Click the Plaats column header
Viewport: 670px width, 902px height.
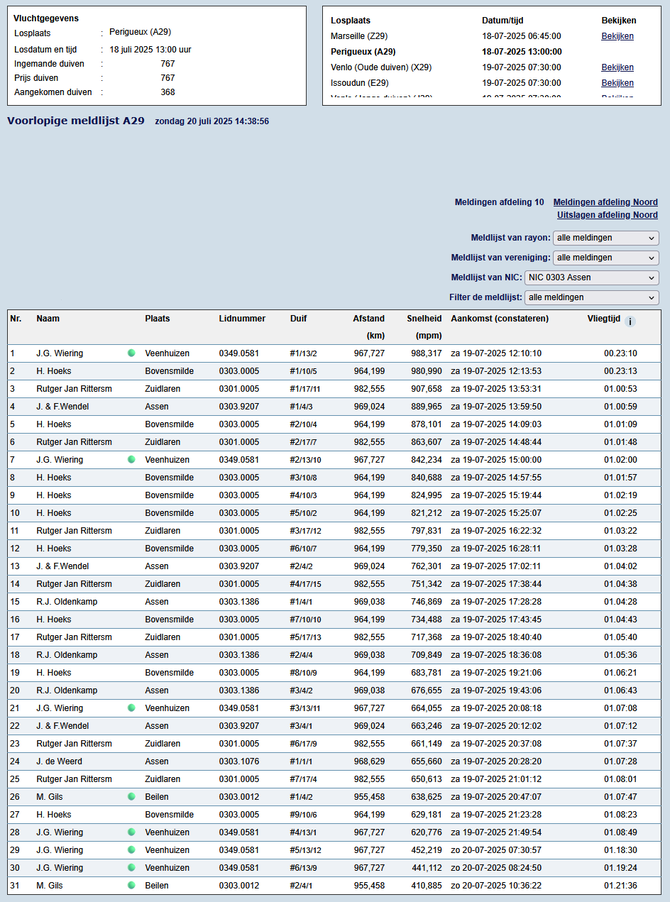157,318
